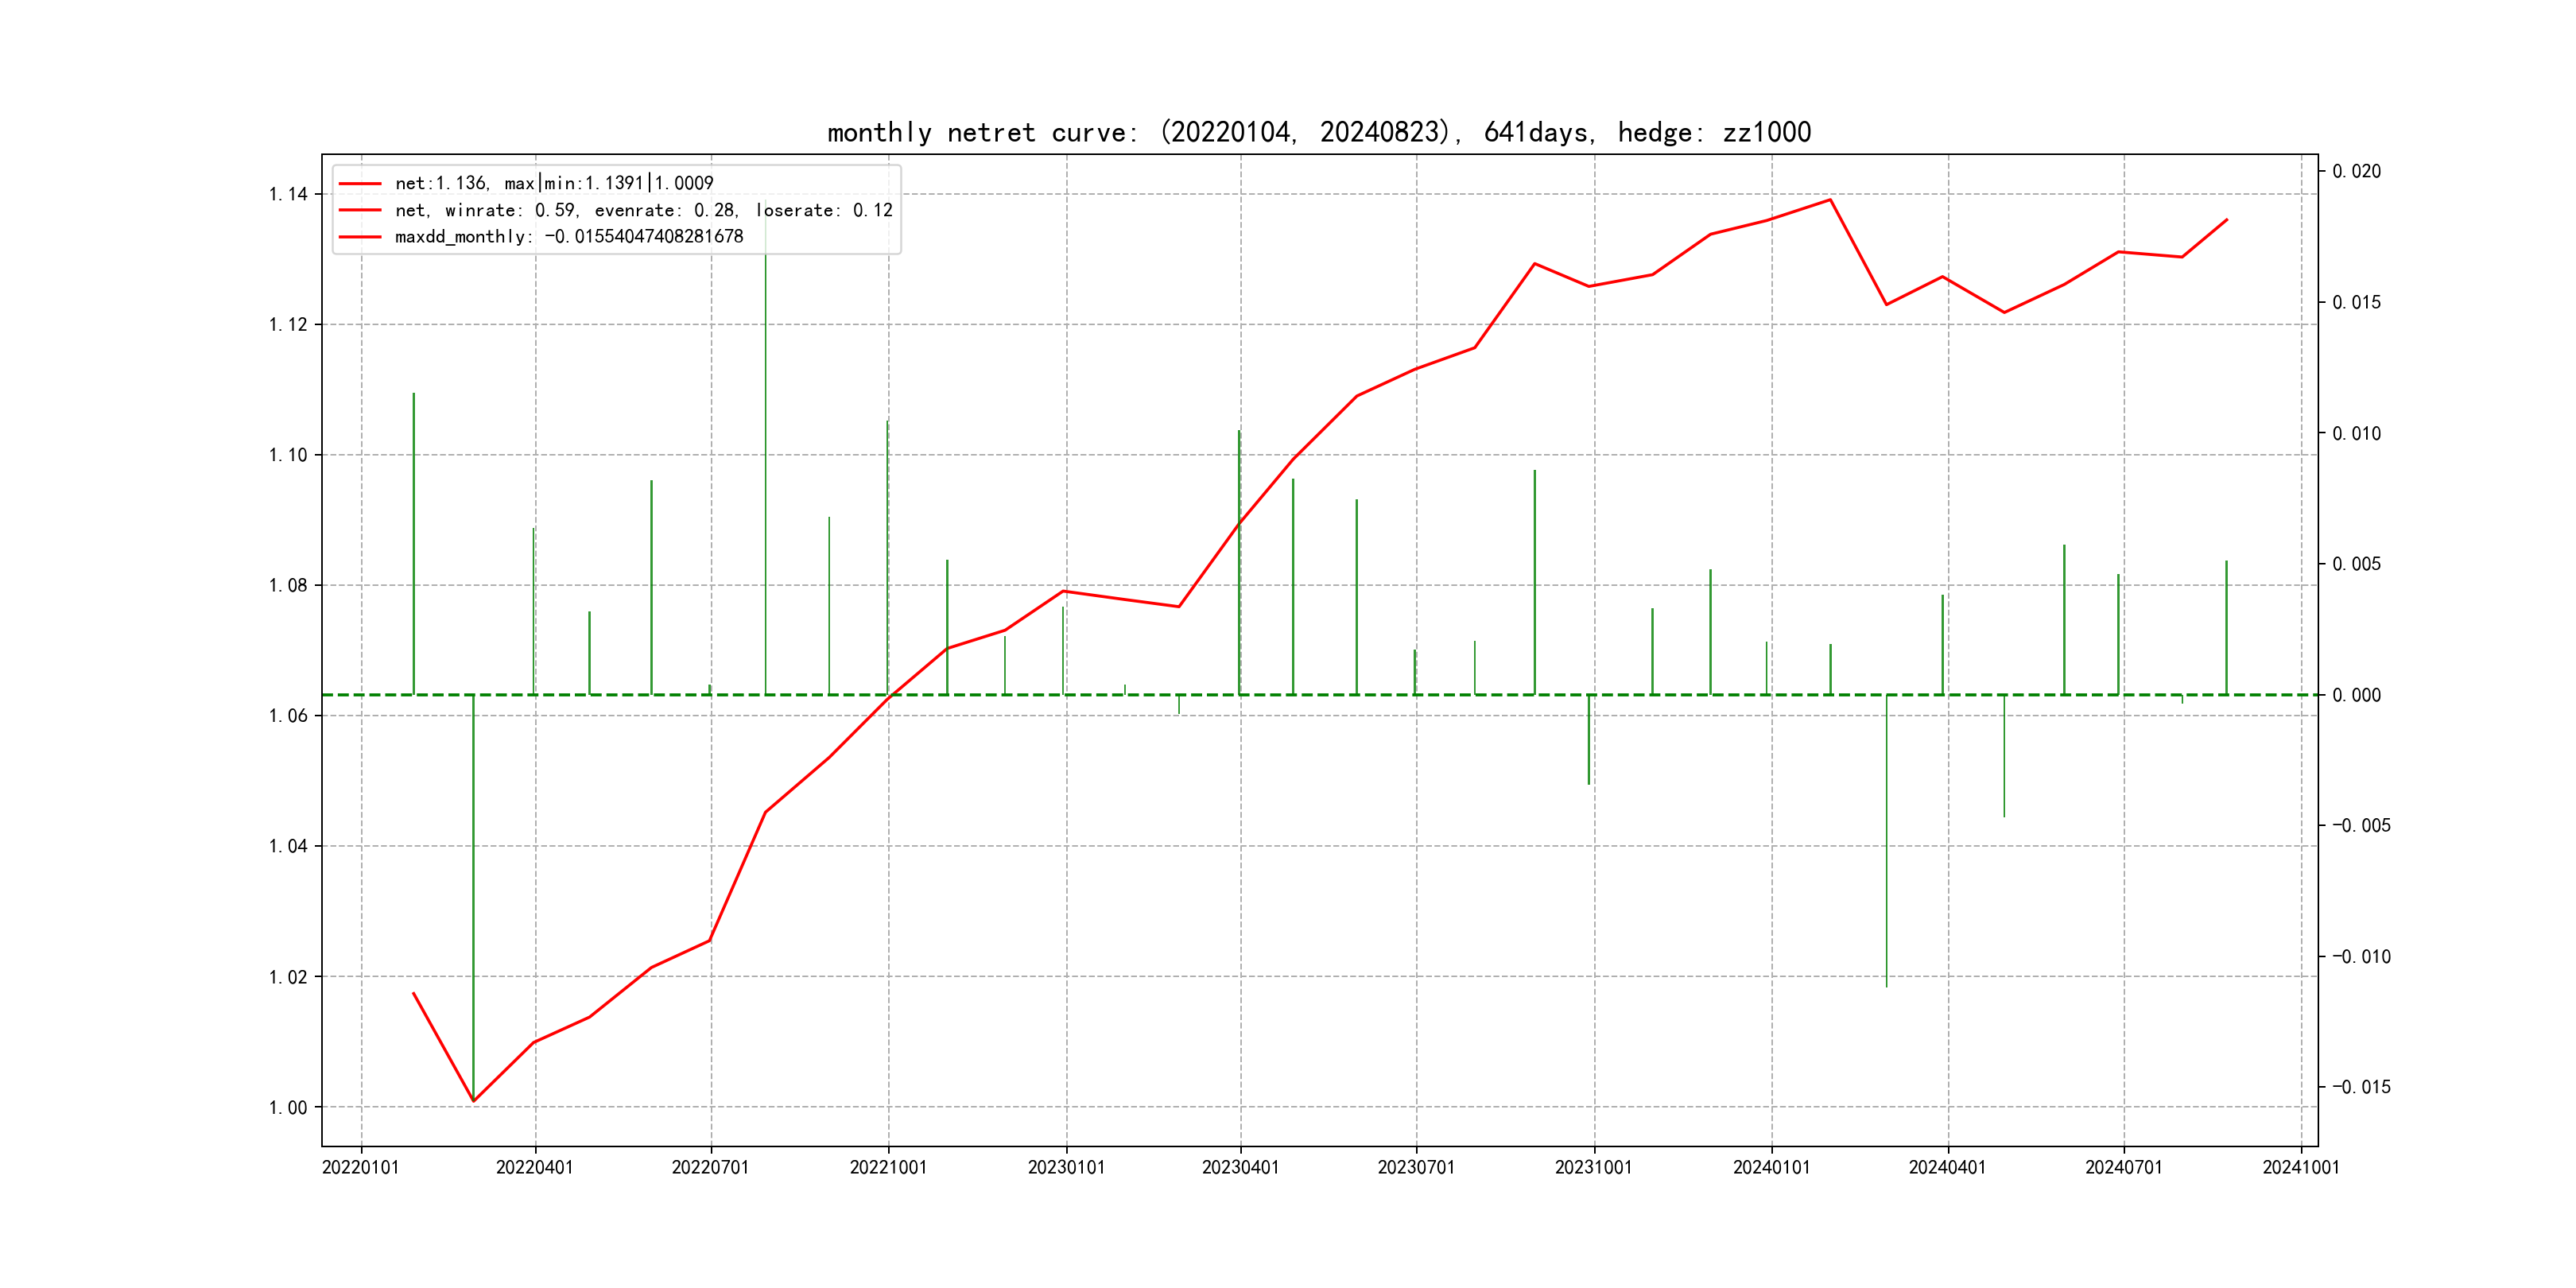Viewport: 2576px width, 1288px height.
Task: Click the 20221001 x-axis label
Action: (888, 1168)
